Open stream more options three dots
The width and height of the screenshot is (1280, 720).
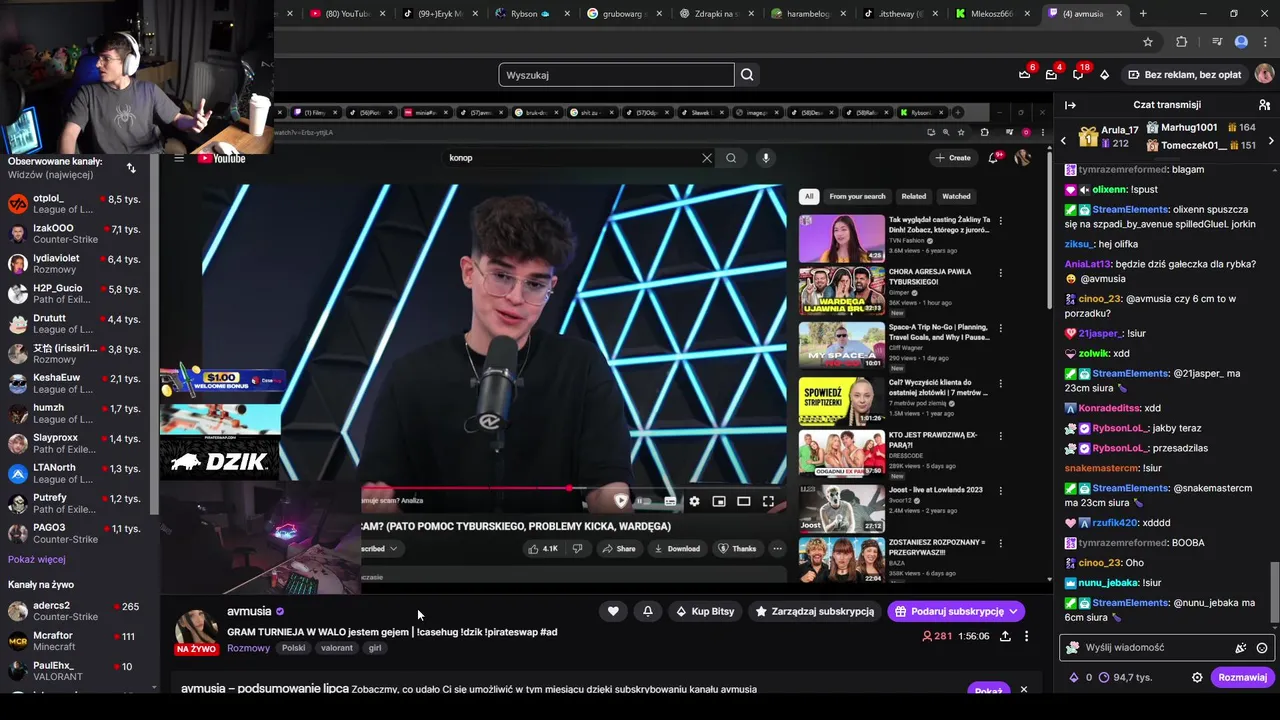(x=1026, y=636)
